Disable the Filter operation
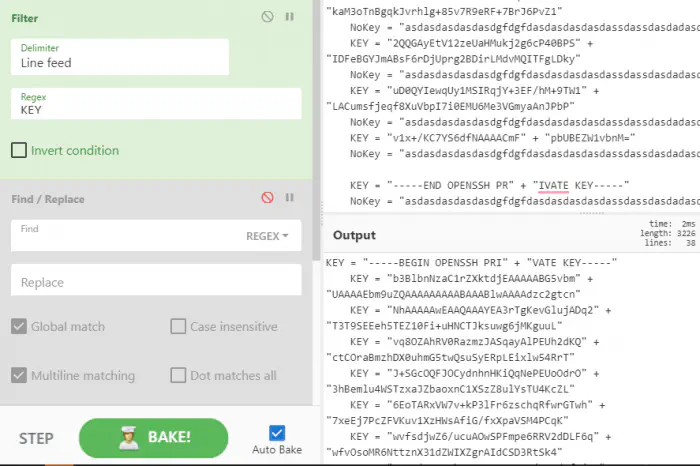Screen dimensions: 700x466 click(267, 17)
